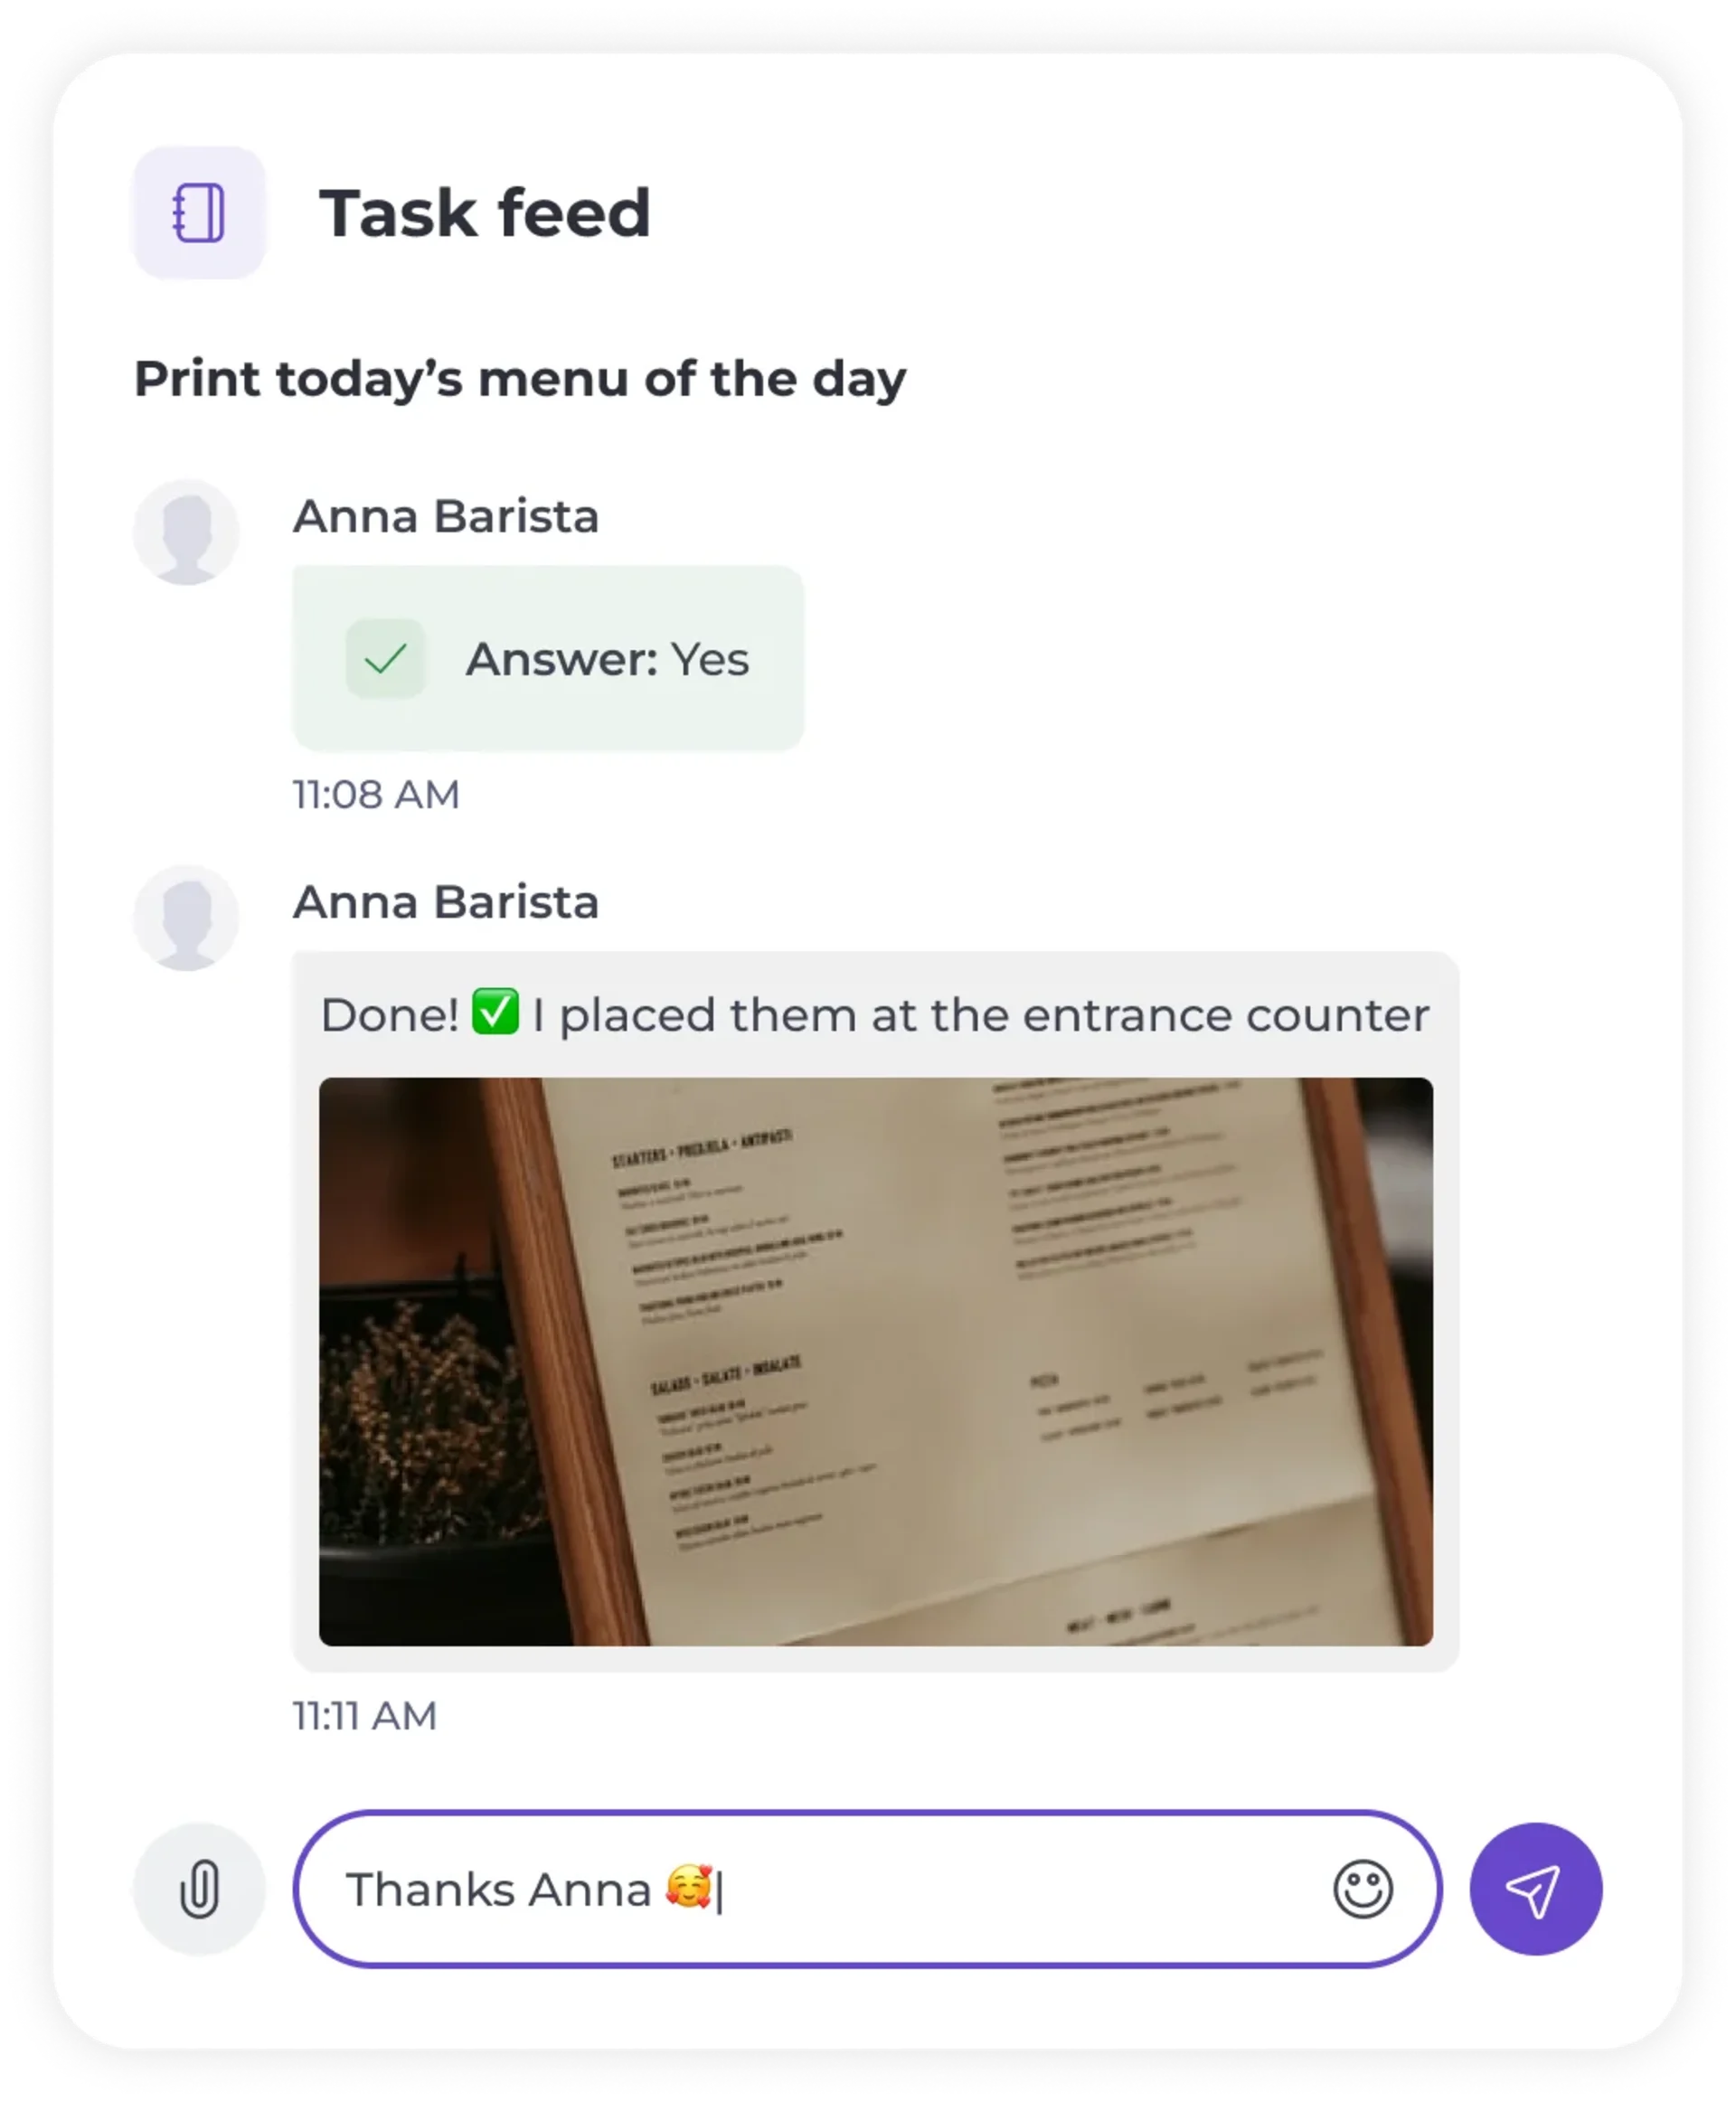The image size is (1736, 2102).
Task: Focus the Thanks Anna message input
Action: tap(867, 1889)
